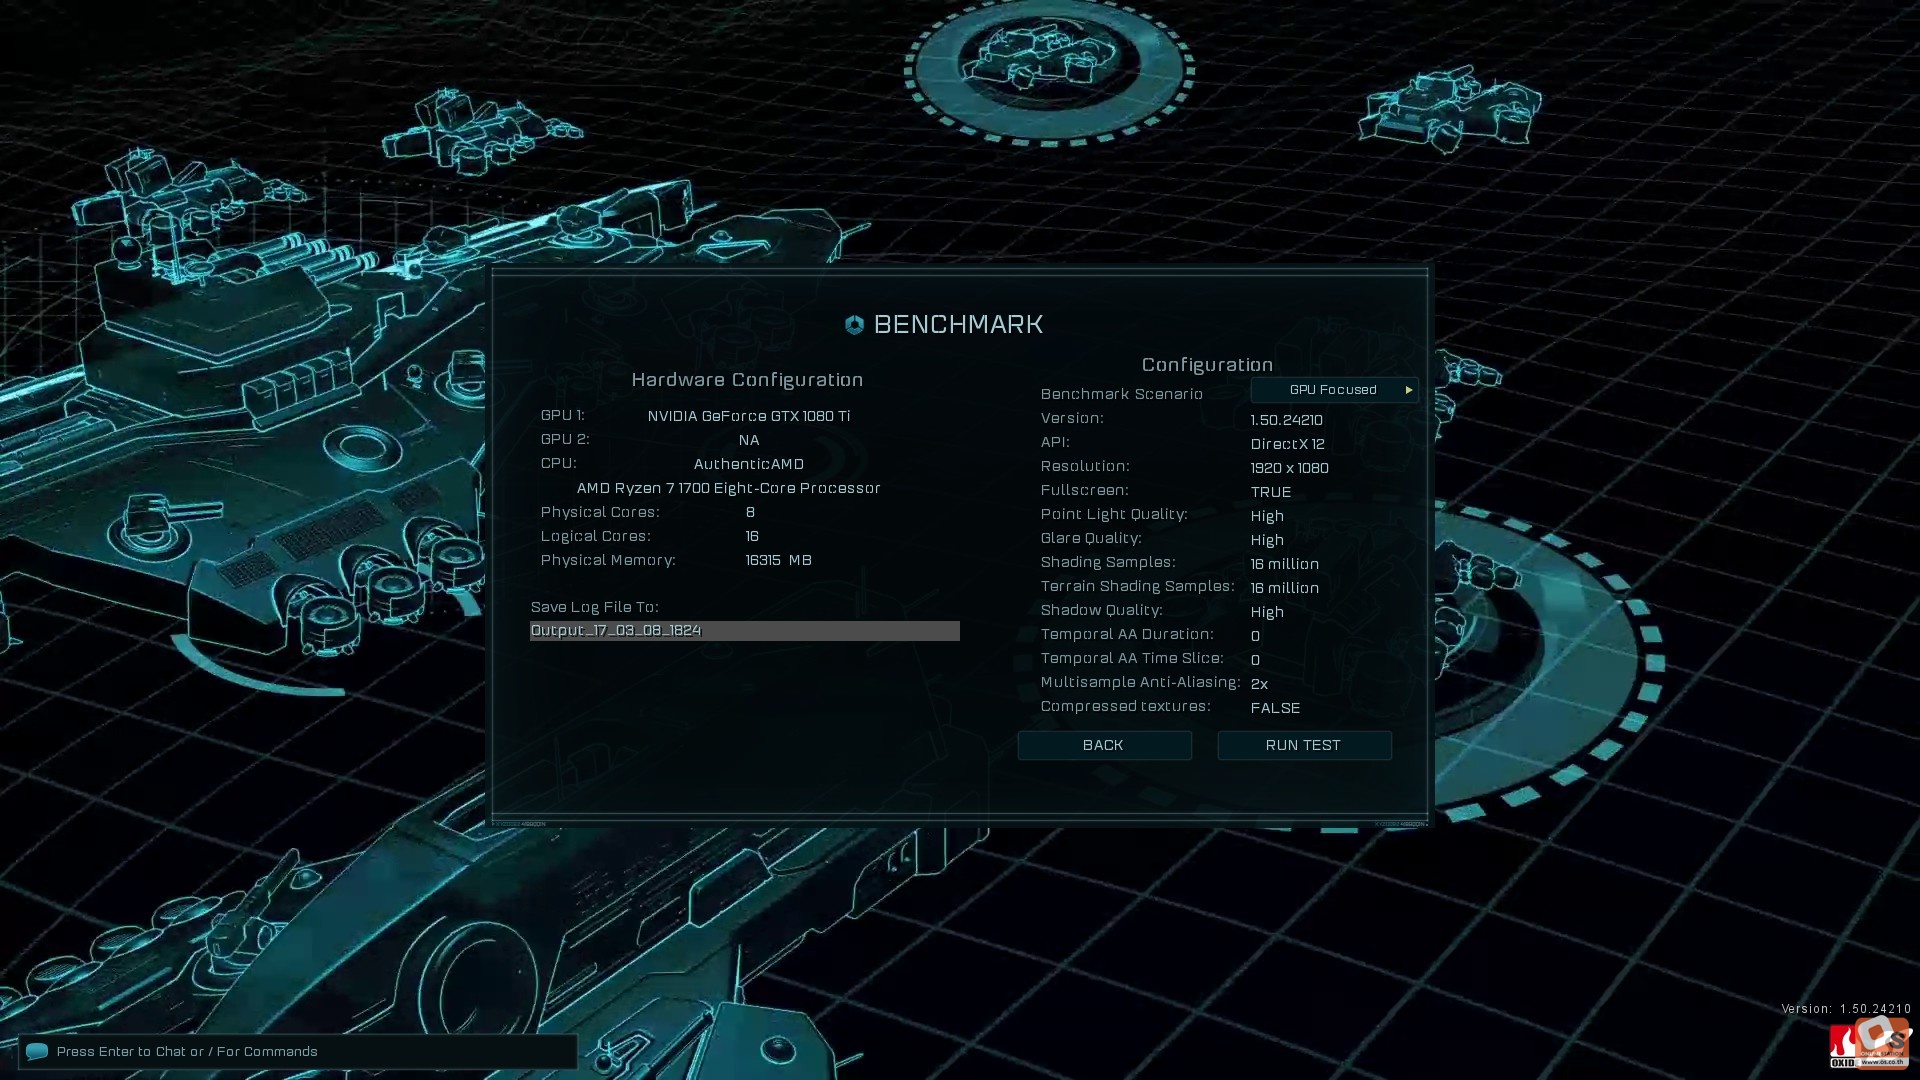
Task: Click the AMD Ryzen 7 1700 Eight-Core Processor text
Action: pos(729,488)
